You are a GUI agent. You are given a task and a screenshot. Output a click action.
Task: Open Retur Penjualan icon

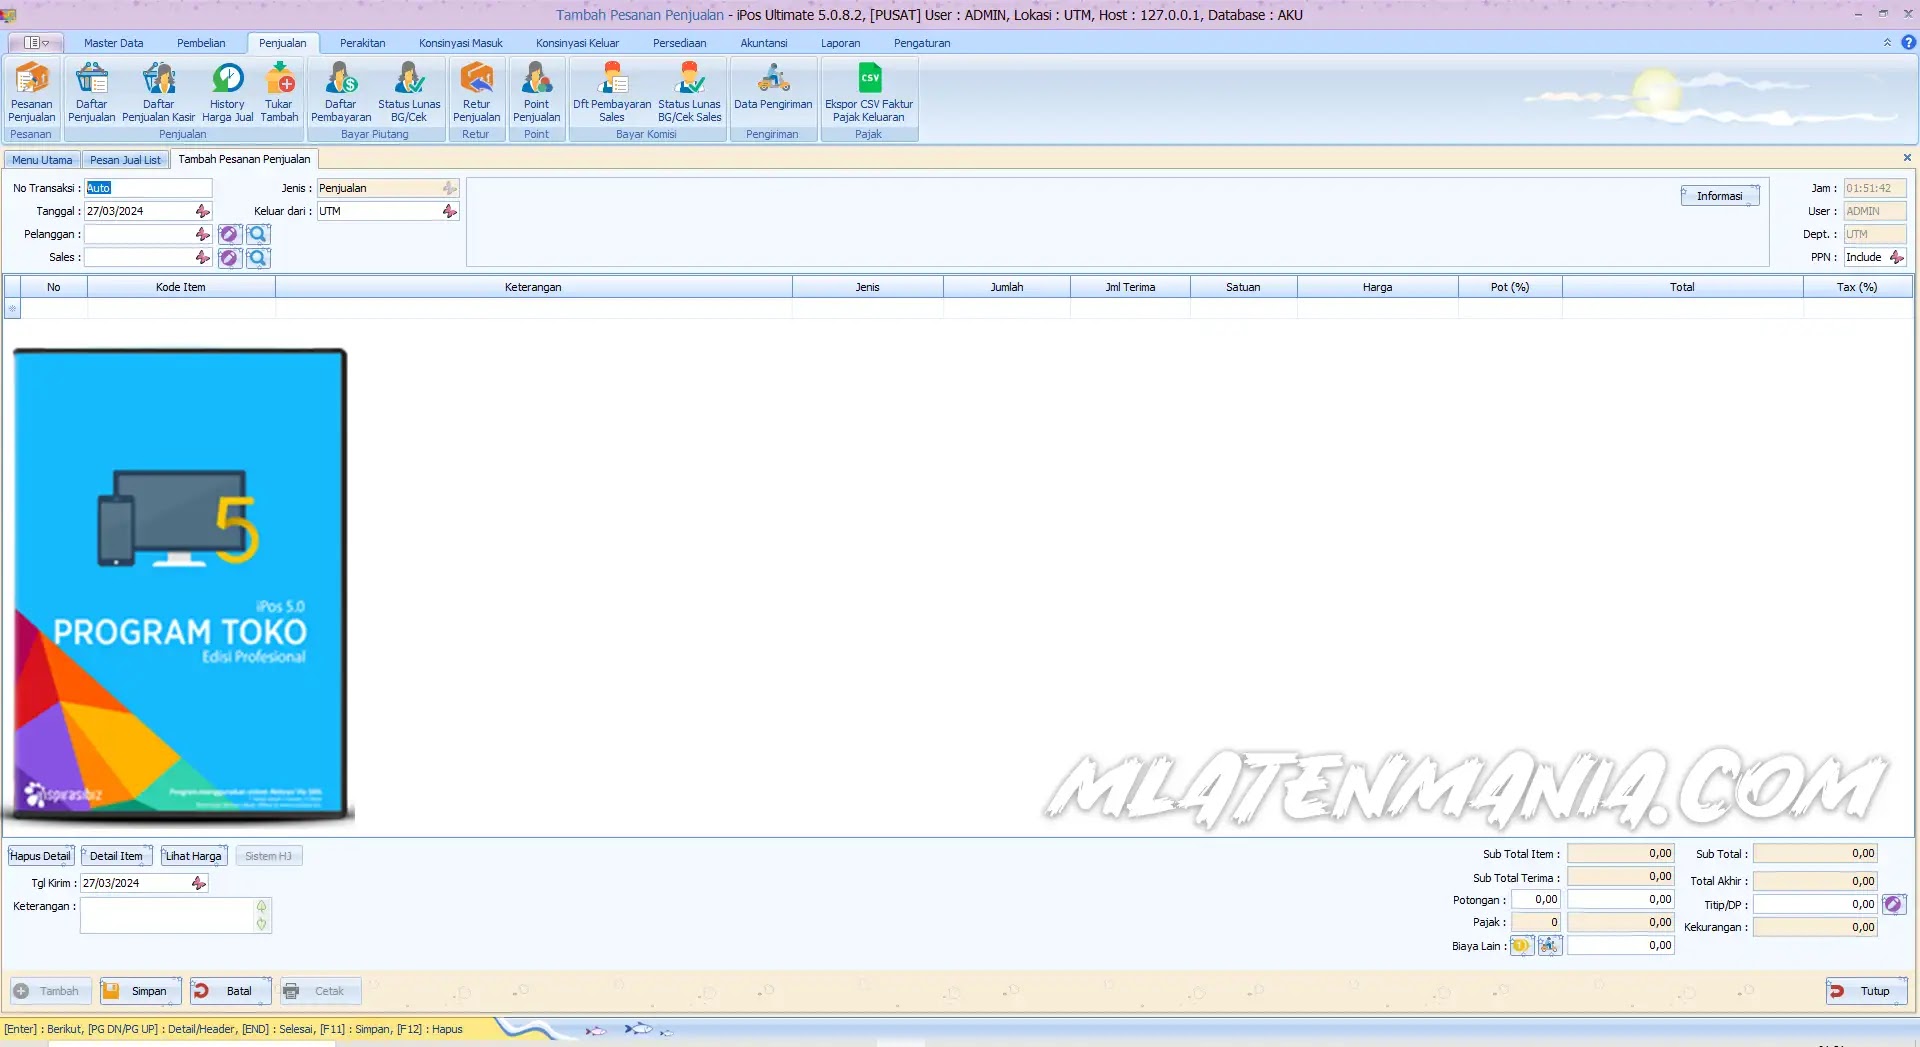pyautogui.click(x=476, y=92)
